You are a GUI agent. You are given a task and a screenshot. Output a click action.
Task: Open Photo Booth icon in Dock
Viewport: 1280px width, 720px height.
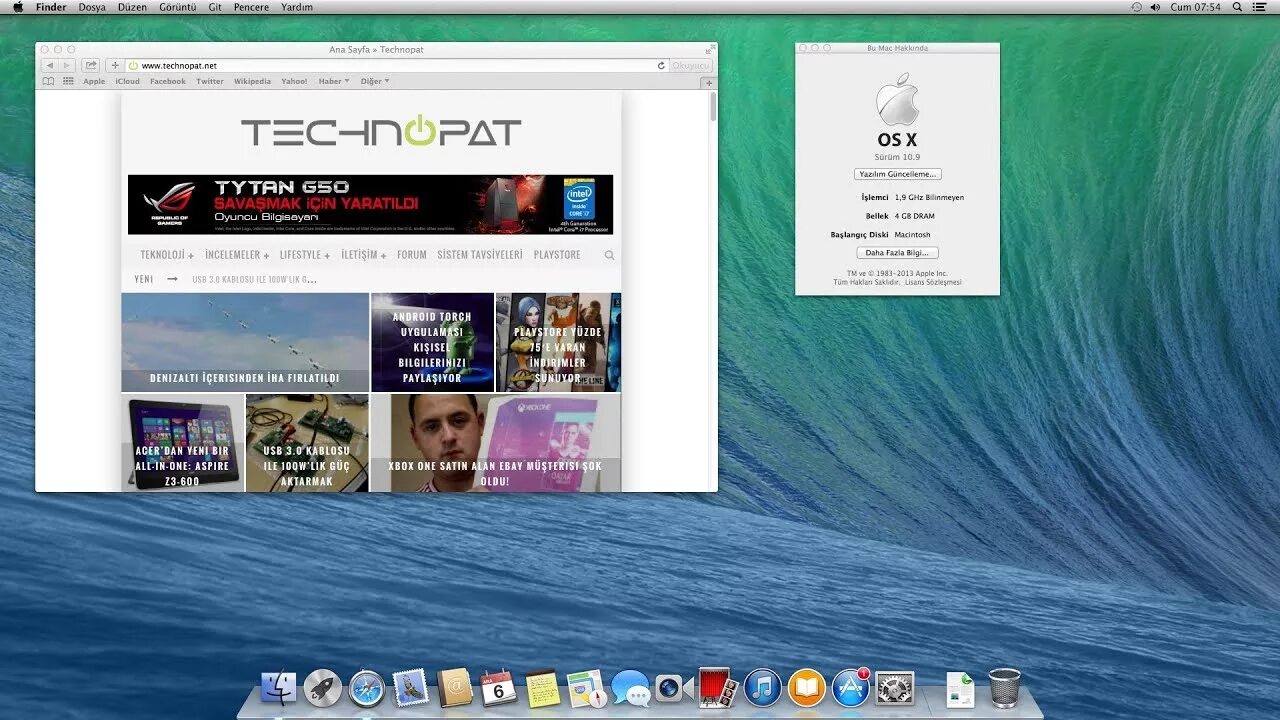pos(718,688)
